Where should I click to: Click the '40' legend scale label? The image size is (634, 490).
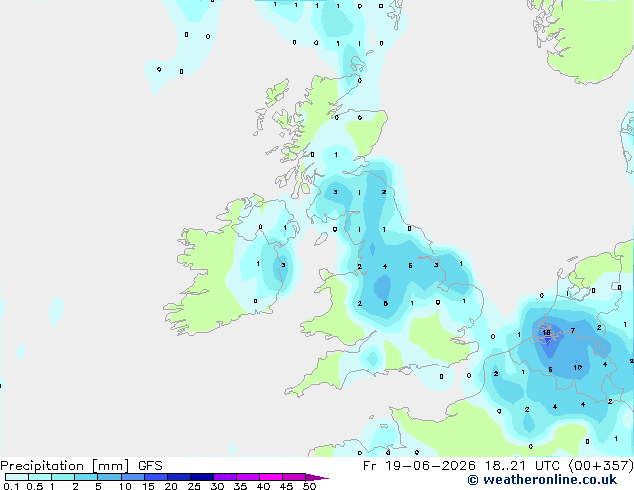point(263,486)
